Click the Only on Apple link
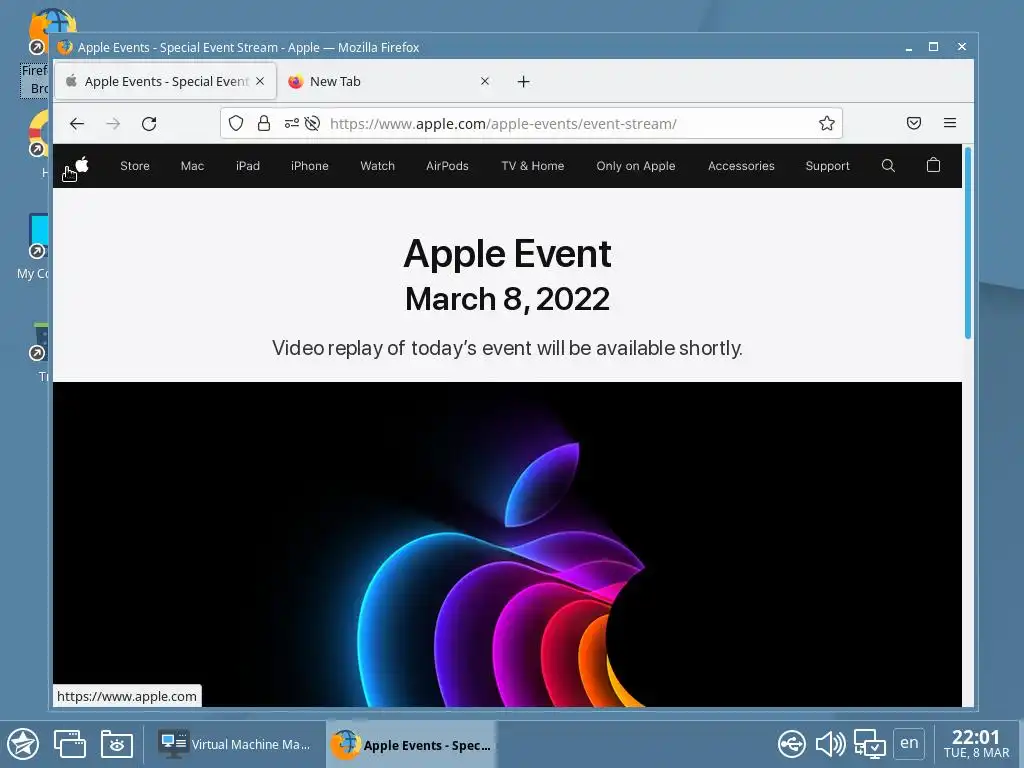This screenshot has width=1024, height=768. (635, 166)
